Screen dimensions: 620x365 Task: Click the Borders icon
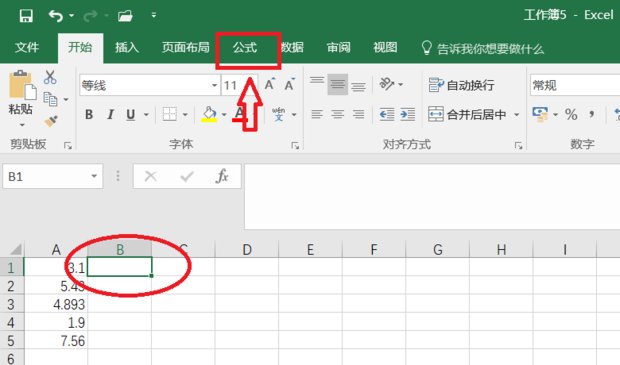170,114
